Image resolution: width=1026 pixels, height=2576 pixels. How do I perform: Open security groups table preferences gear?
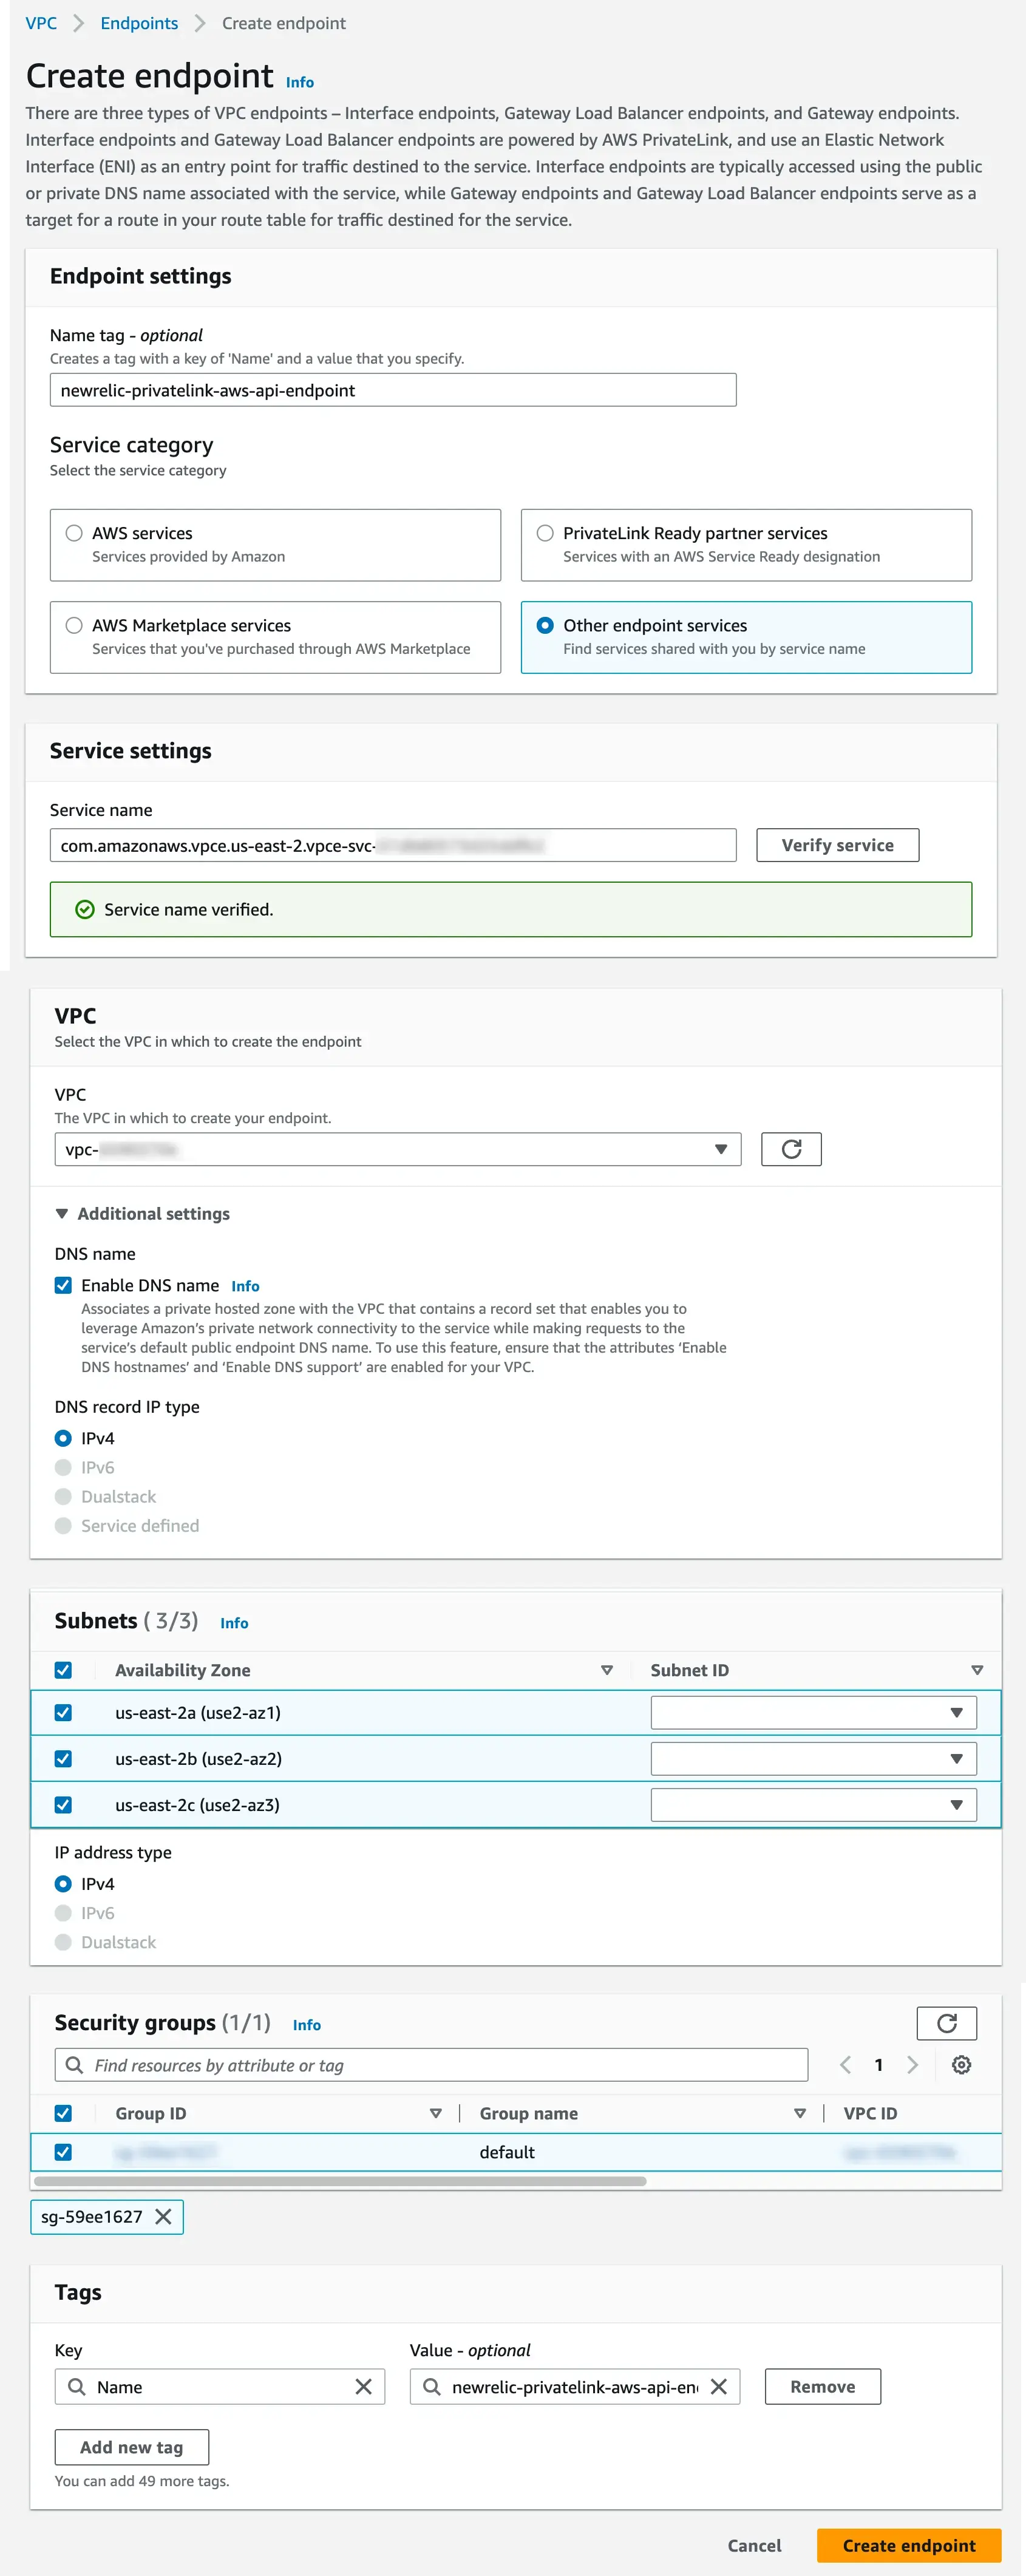point(961,2065)
